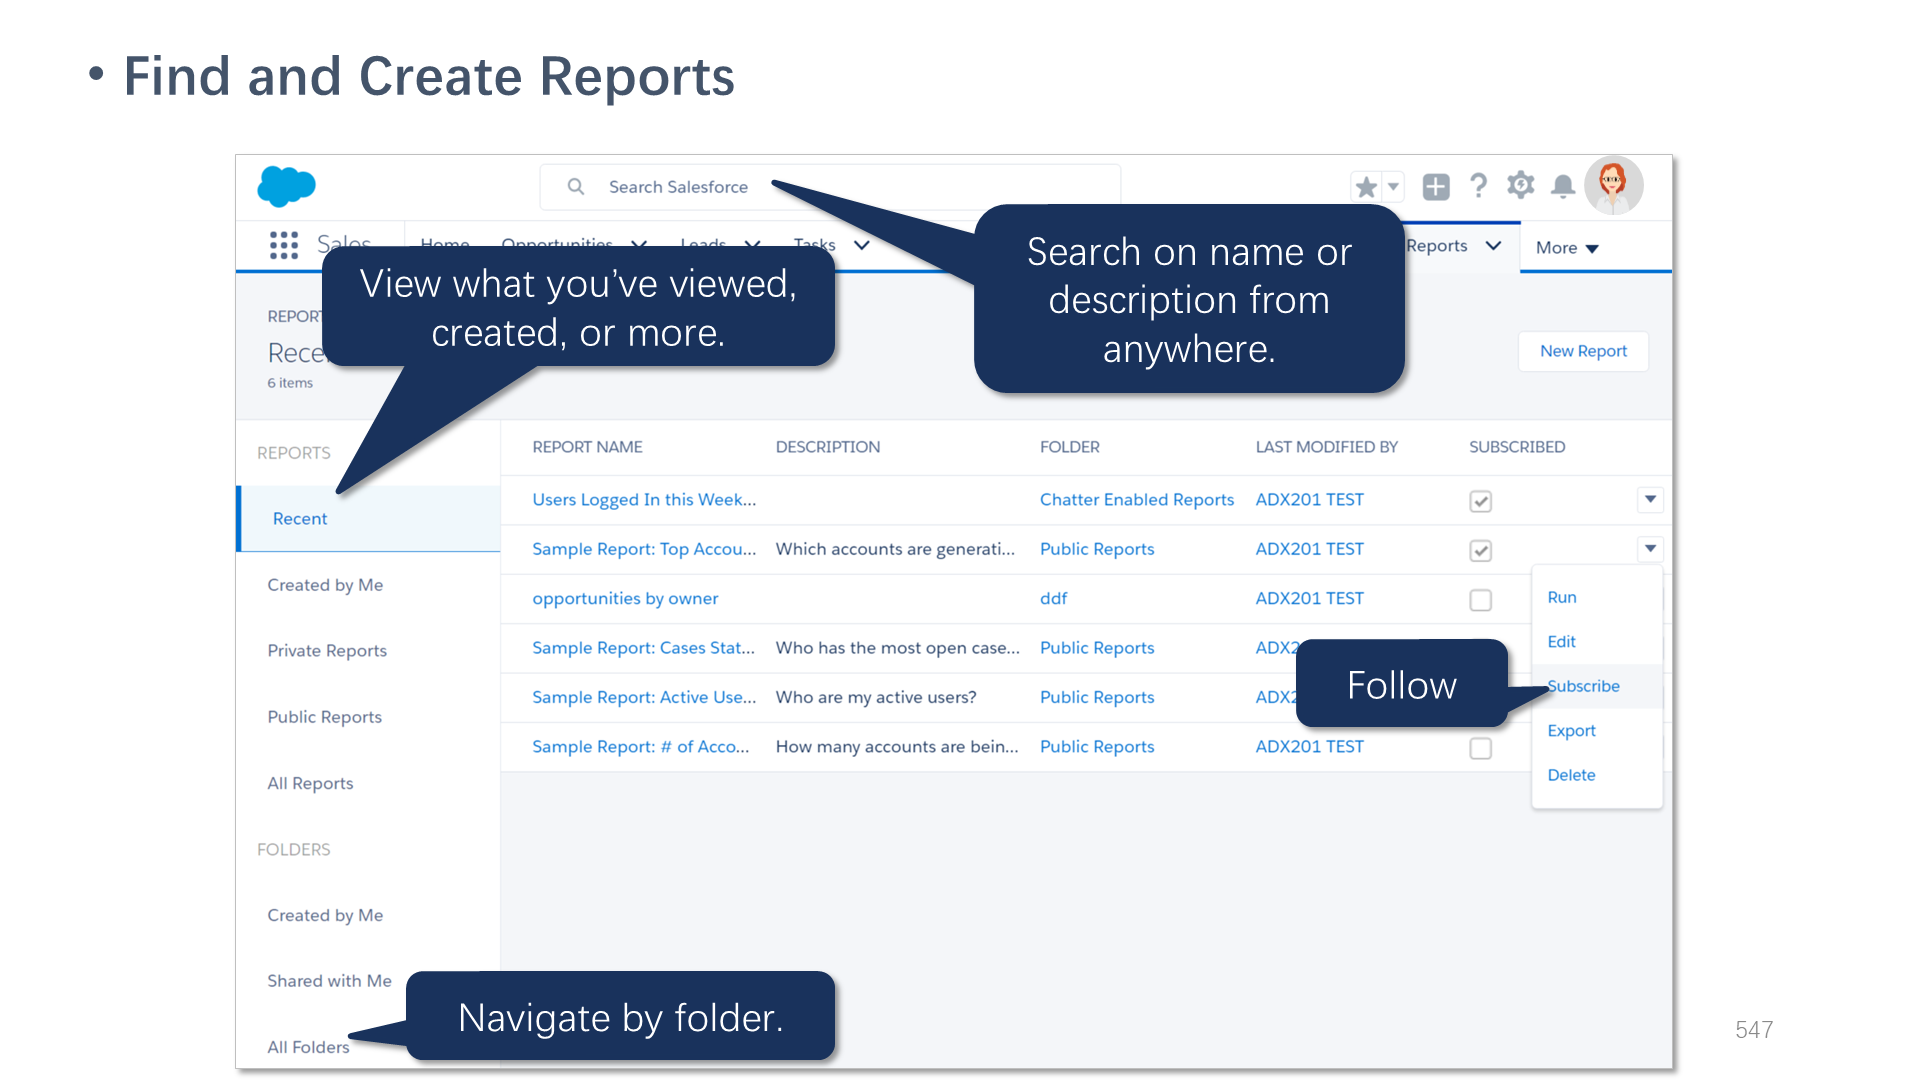
Task: Select Public Reports in sidebar
Action: pos(324,717)
